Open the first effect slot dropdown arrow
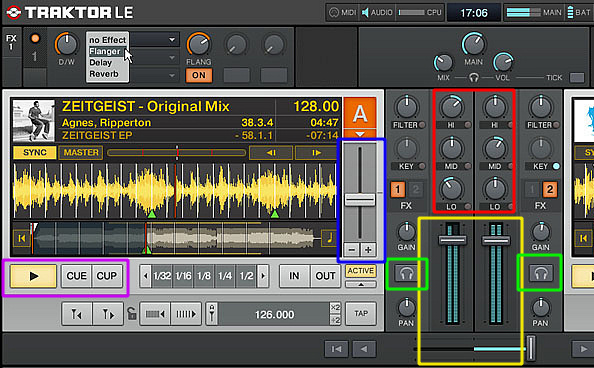 pos(172,39)
